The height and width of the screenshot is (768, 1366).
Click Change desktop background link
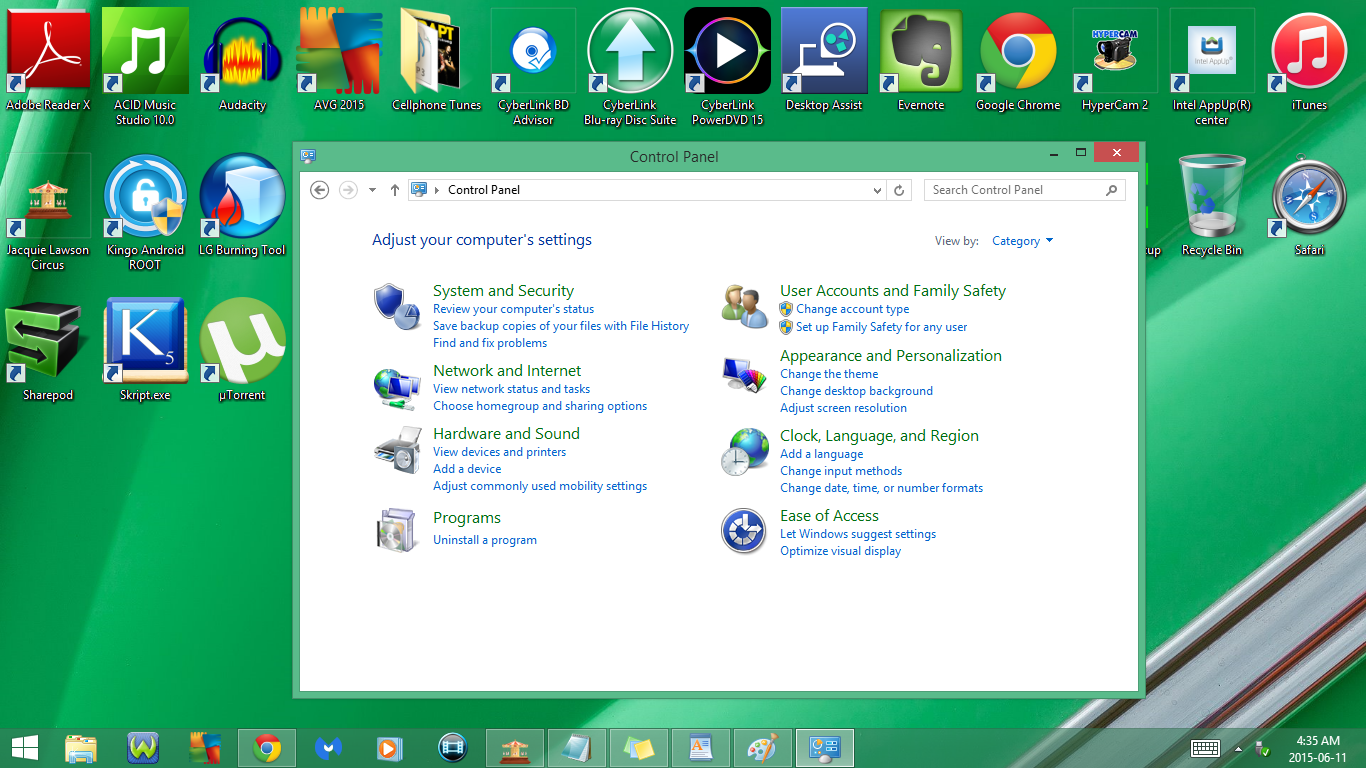[856, 391]
